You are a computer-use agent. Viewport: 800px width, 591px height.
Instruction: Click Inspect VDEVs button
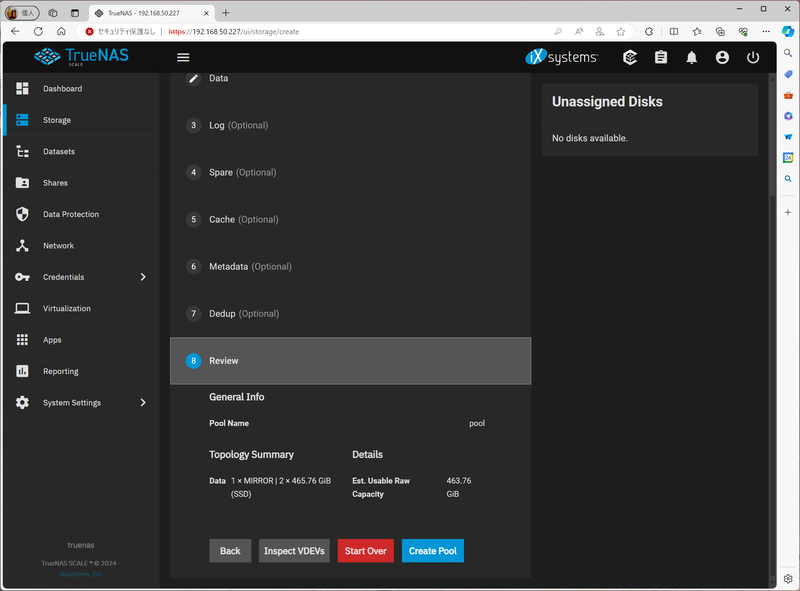tap(294, 551)
